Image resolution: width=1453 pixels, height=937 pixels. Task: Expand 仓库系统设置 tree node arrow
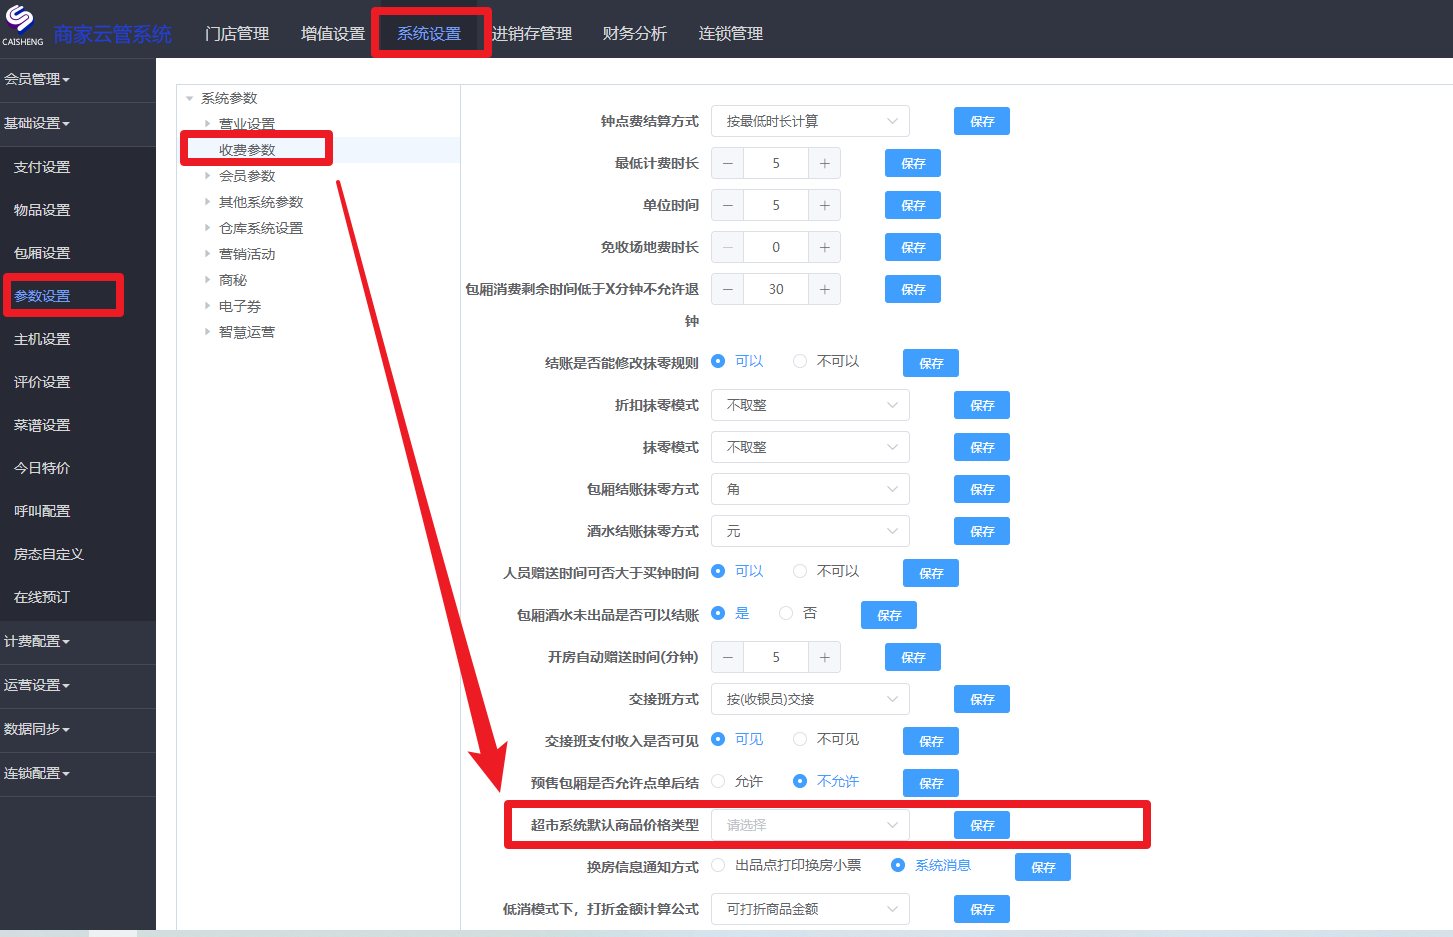[208, 228]
